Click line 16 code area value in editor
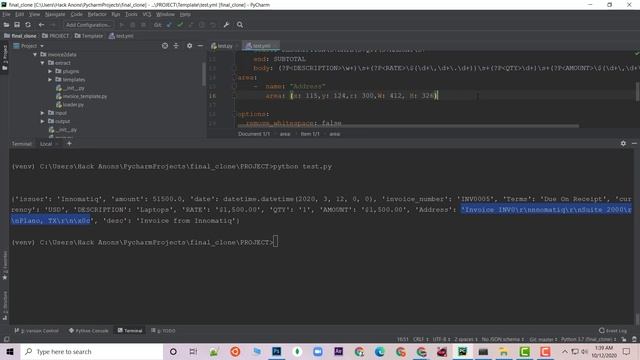The width and height of the screenshot is (640, 360). pyautogui.click(x=363, y=96)
